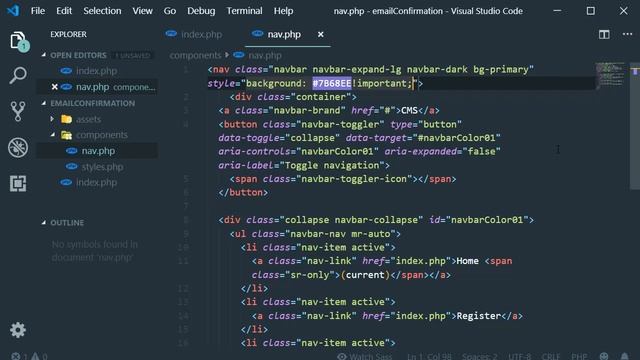Click the 'Home' text in code
The image size is (640, 360).
point(468,261)
